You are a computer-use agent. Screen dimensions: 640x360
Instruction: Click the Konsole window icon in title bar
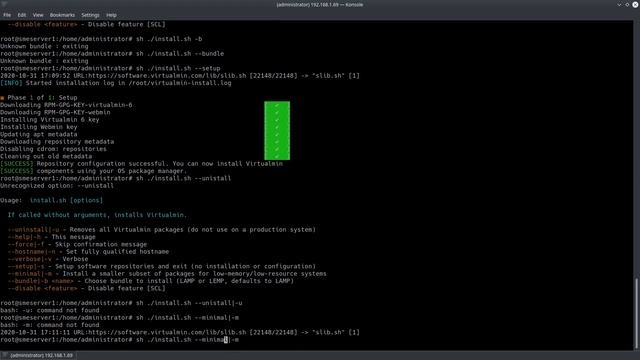(4, 4)
